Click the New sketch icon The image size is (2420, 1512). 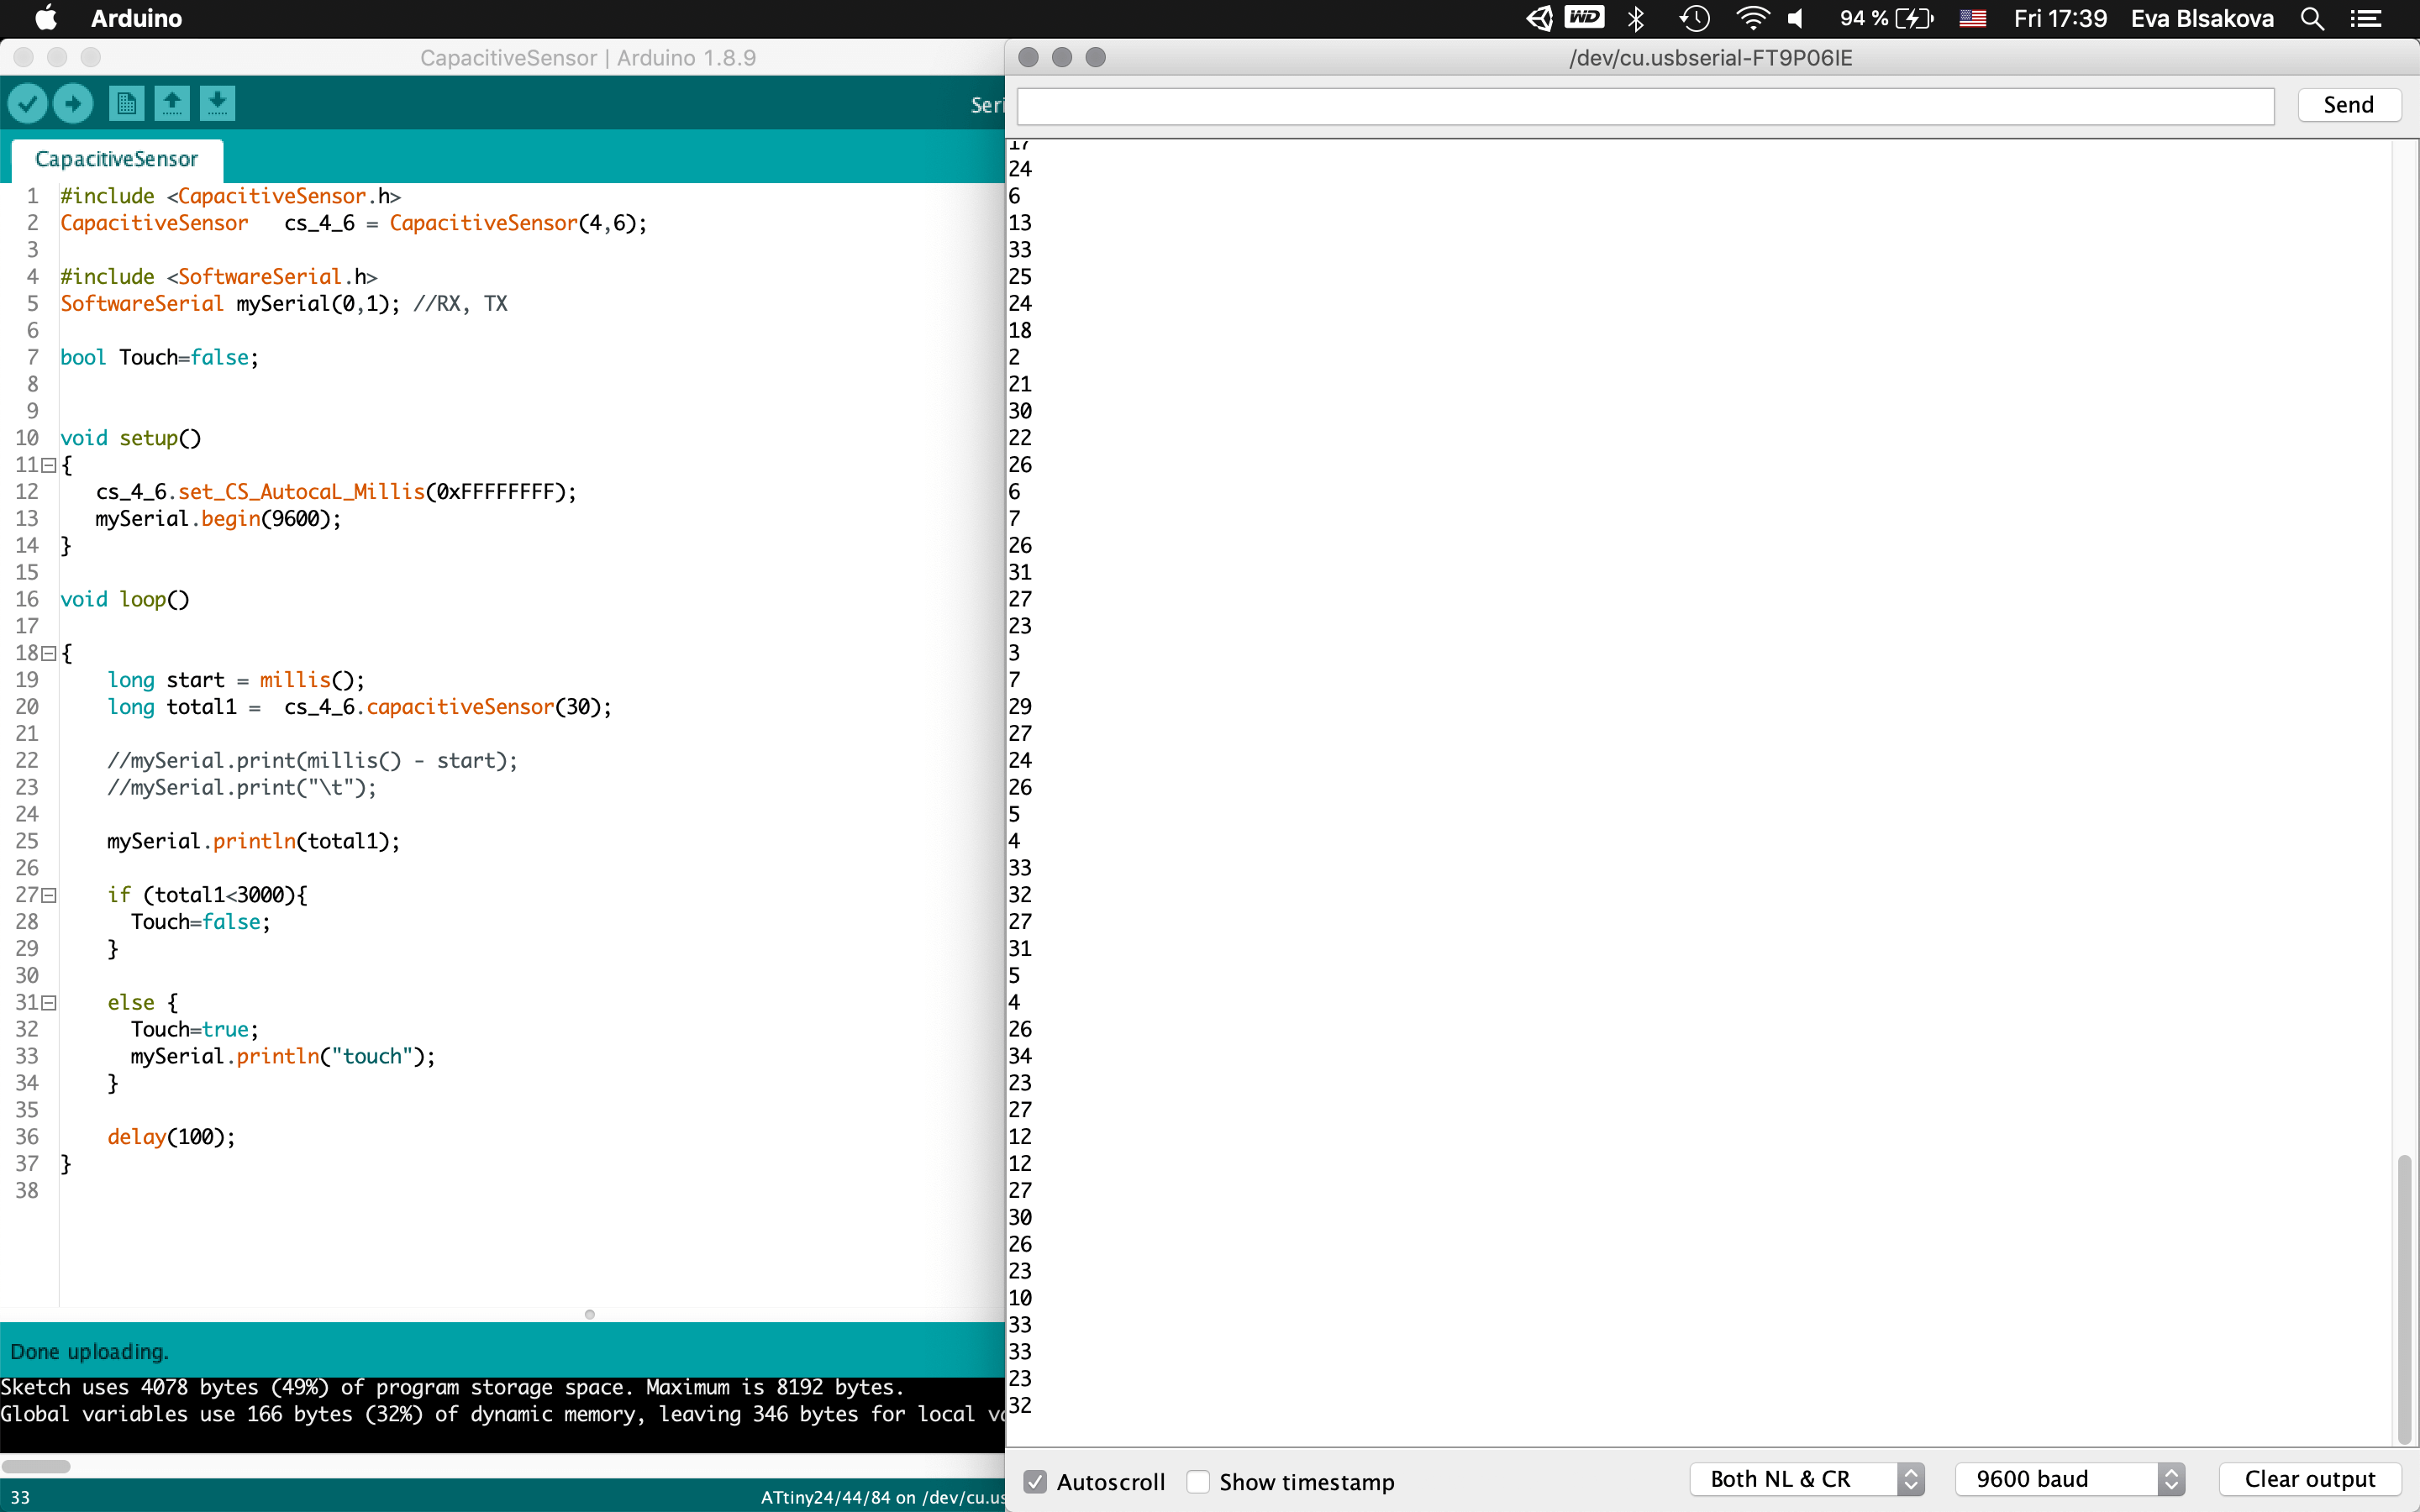[x=126, y=103]
